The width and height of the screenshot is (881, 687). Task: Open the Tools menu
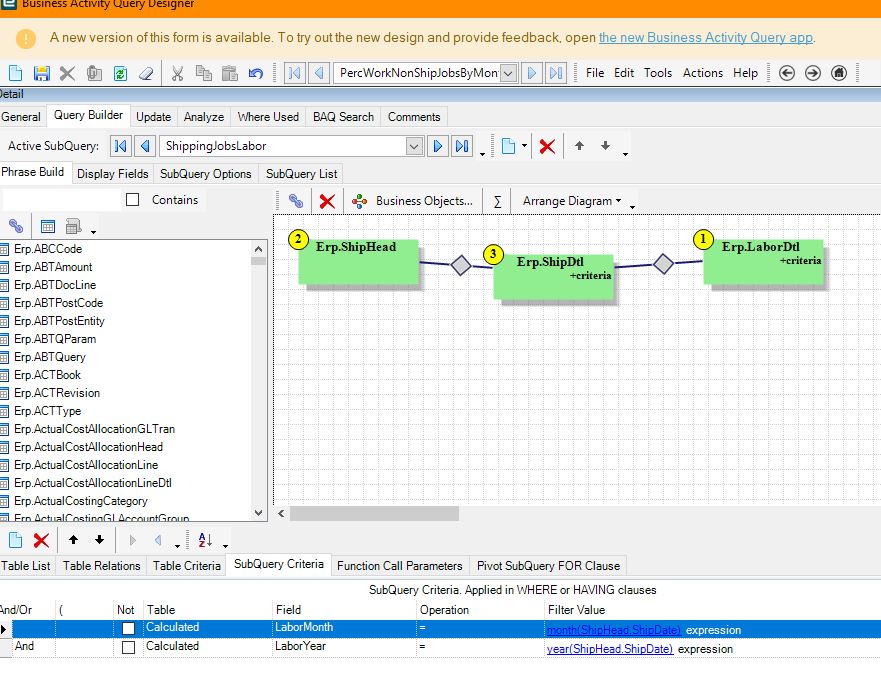[658, 73]
